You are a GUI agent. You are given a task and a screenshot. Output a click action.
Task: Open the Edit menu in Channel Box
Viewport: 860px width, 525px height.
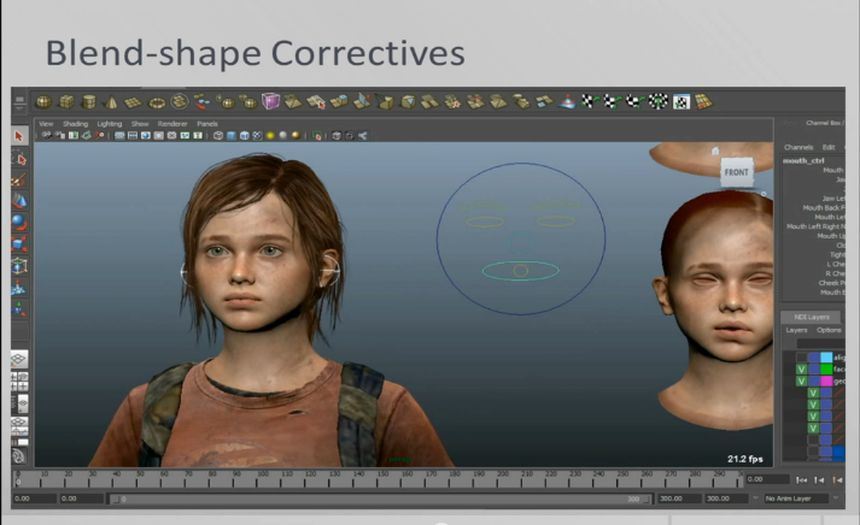tap(828, 147)
